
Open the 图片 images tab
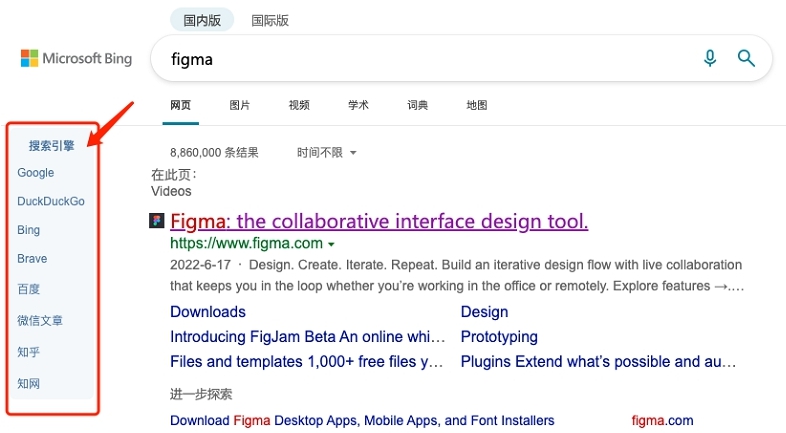pyautogui.click(x=240, y=105)
